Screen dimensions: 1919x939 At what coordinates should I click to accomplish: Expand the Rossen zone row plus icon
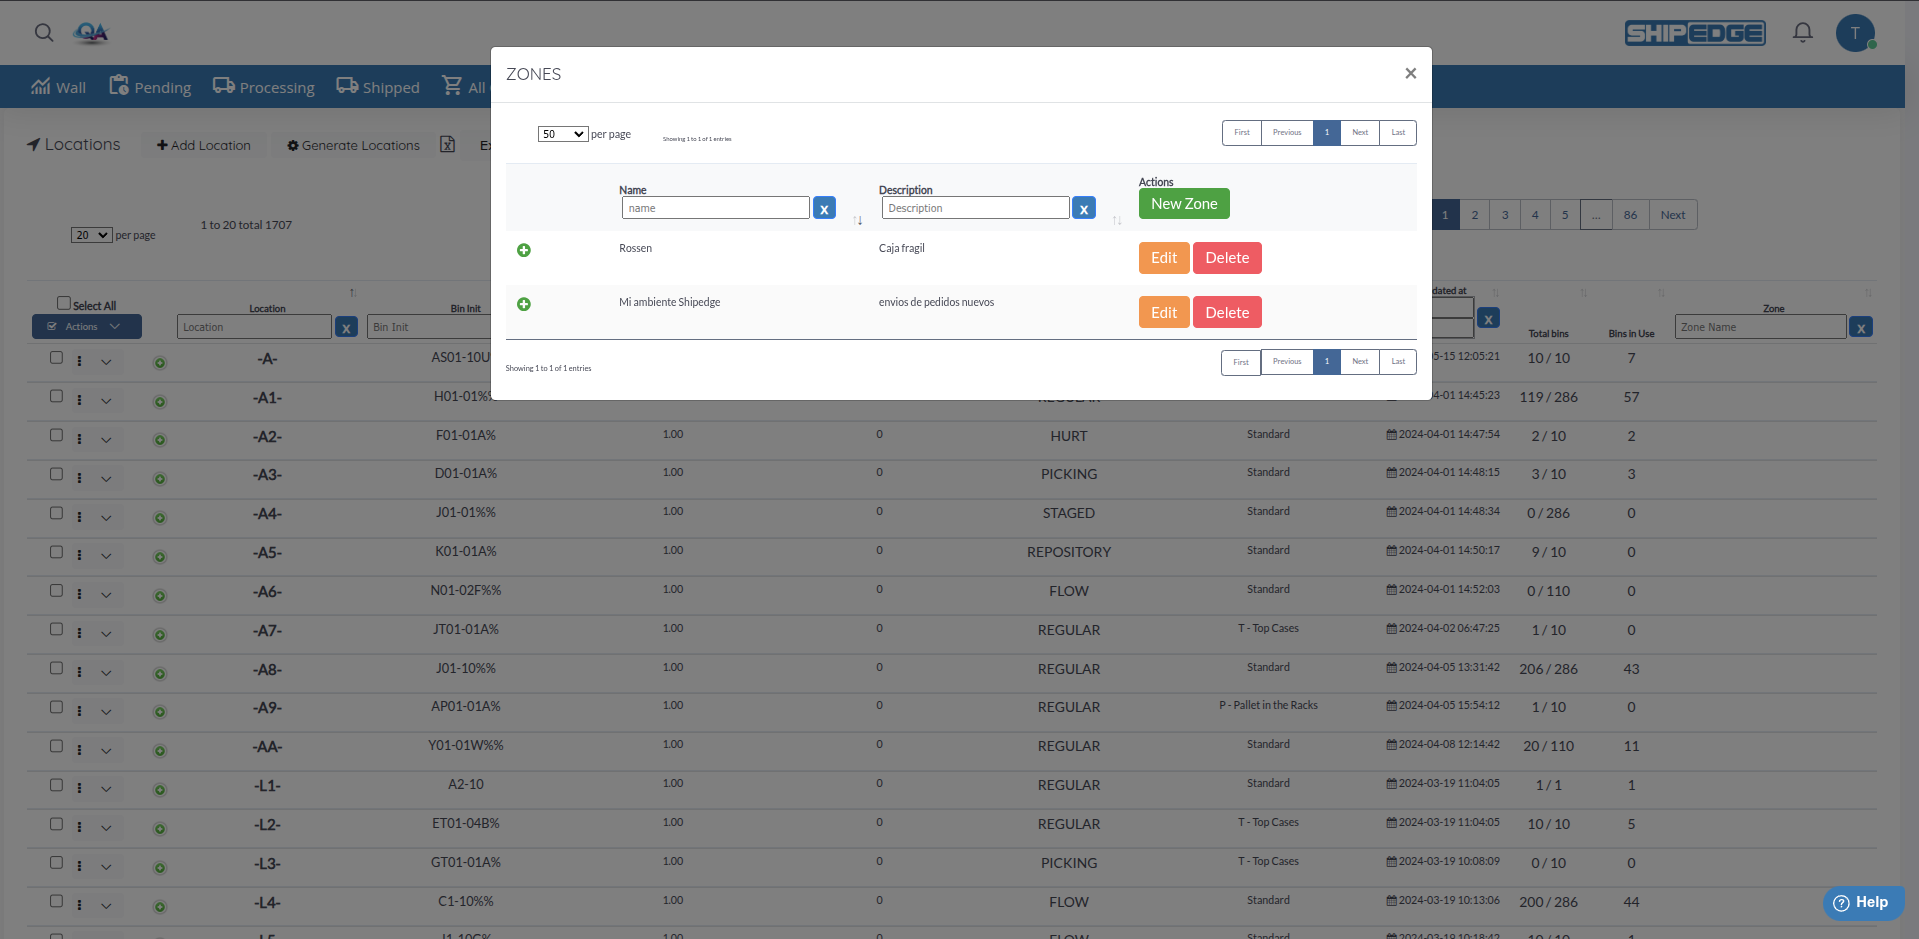pos(524,250)
